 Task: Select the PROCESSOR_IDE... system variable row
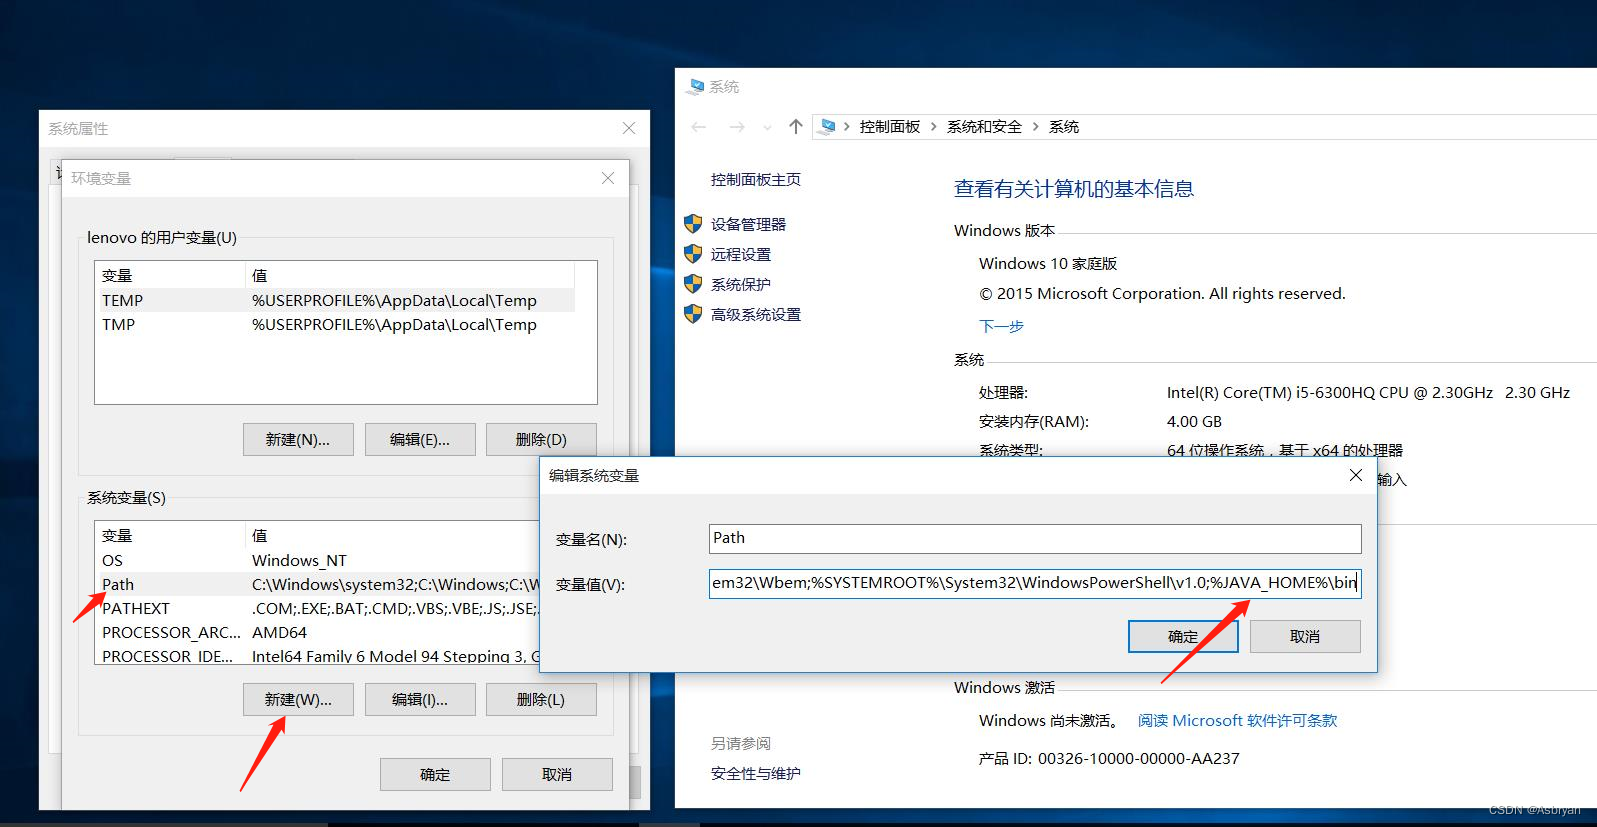pyautogui.click(x=318, y=655)
